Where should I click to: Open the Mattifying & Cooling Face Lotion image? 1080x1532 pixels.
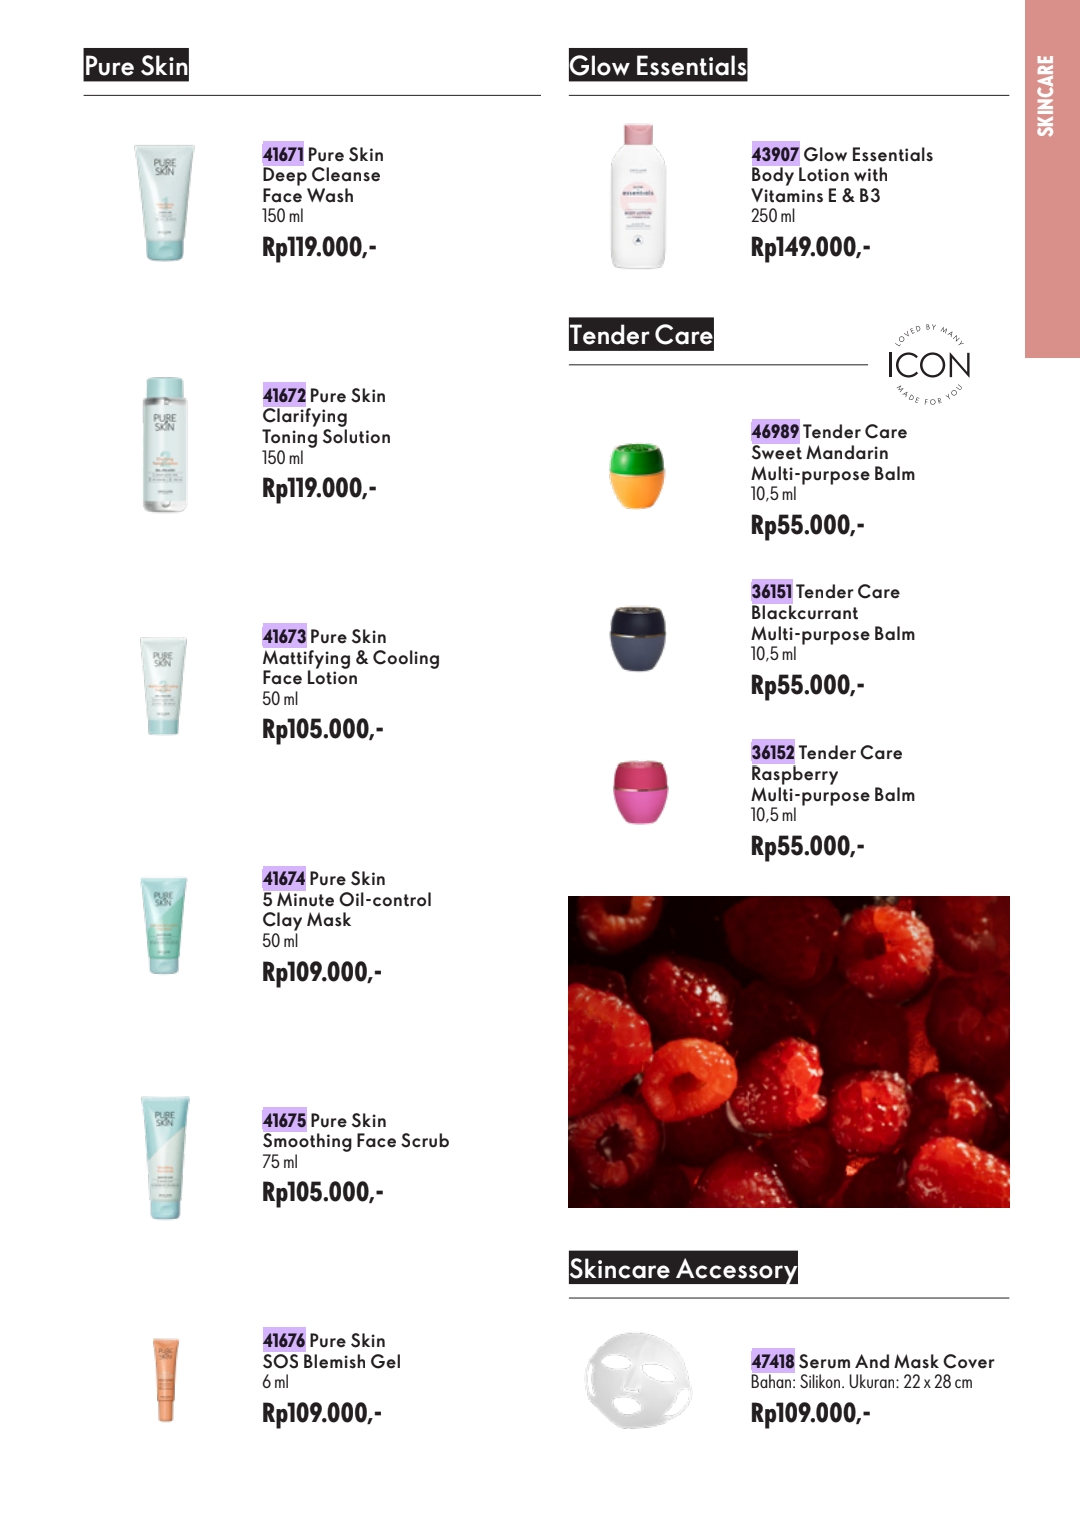point(163,686)
